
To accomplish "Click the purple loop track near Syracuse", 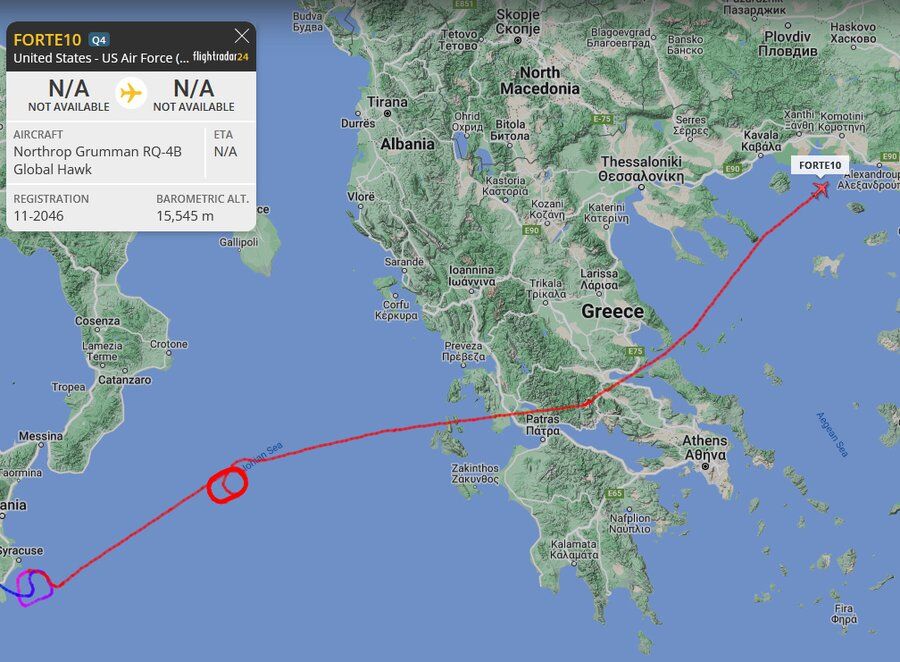I will pos(33,587).
